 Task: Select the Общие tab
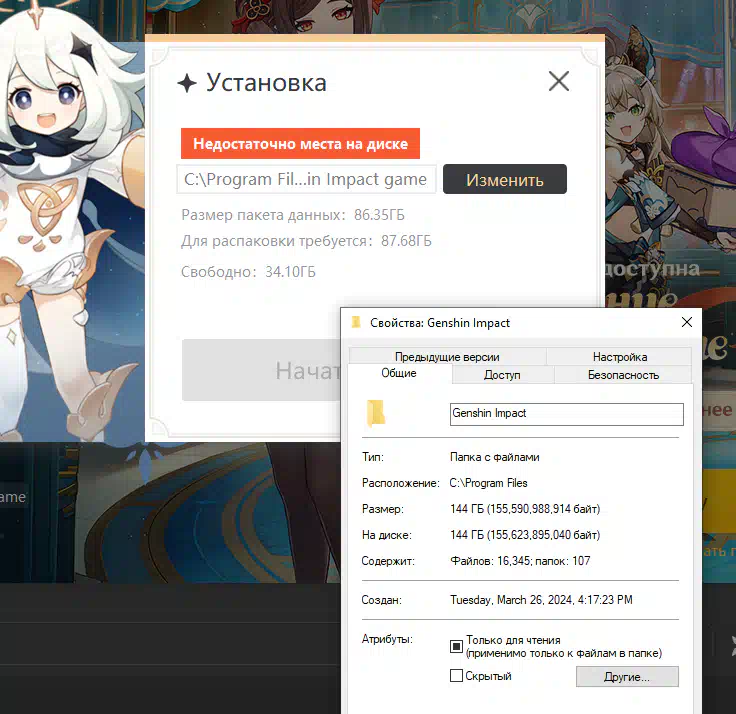tap(399, 373)
